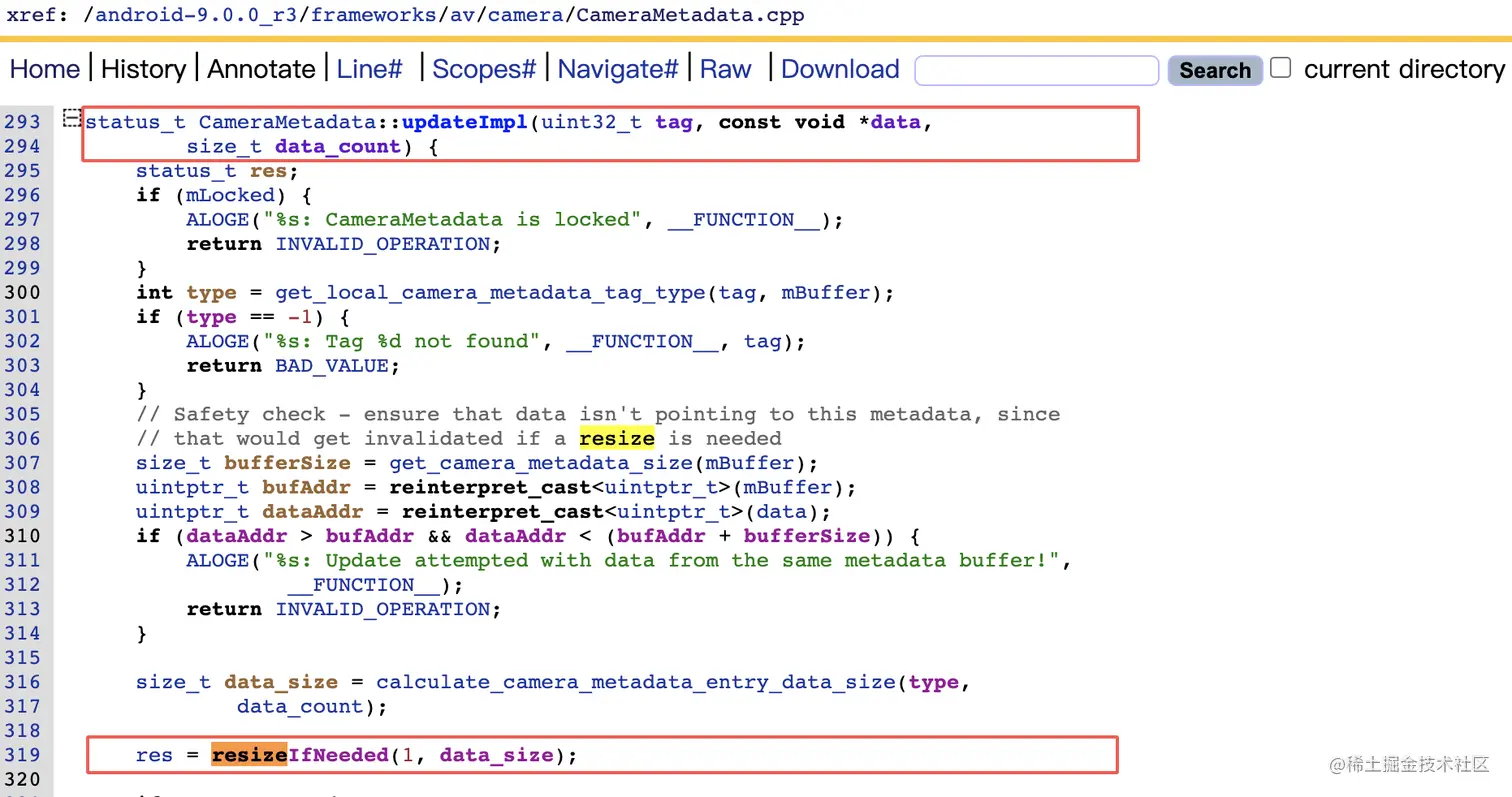Jump to line number 307
1512x797 pixels.
[x=22, y=462]
